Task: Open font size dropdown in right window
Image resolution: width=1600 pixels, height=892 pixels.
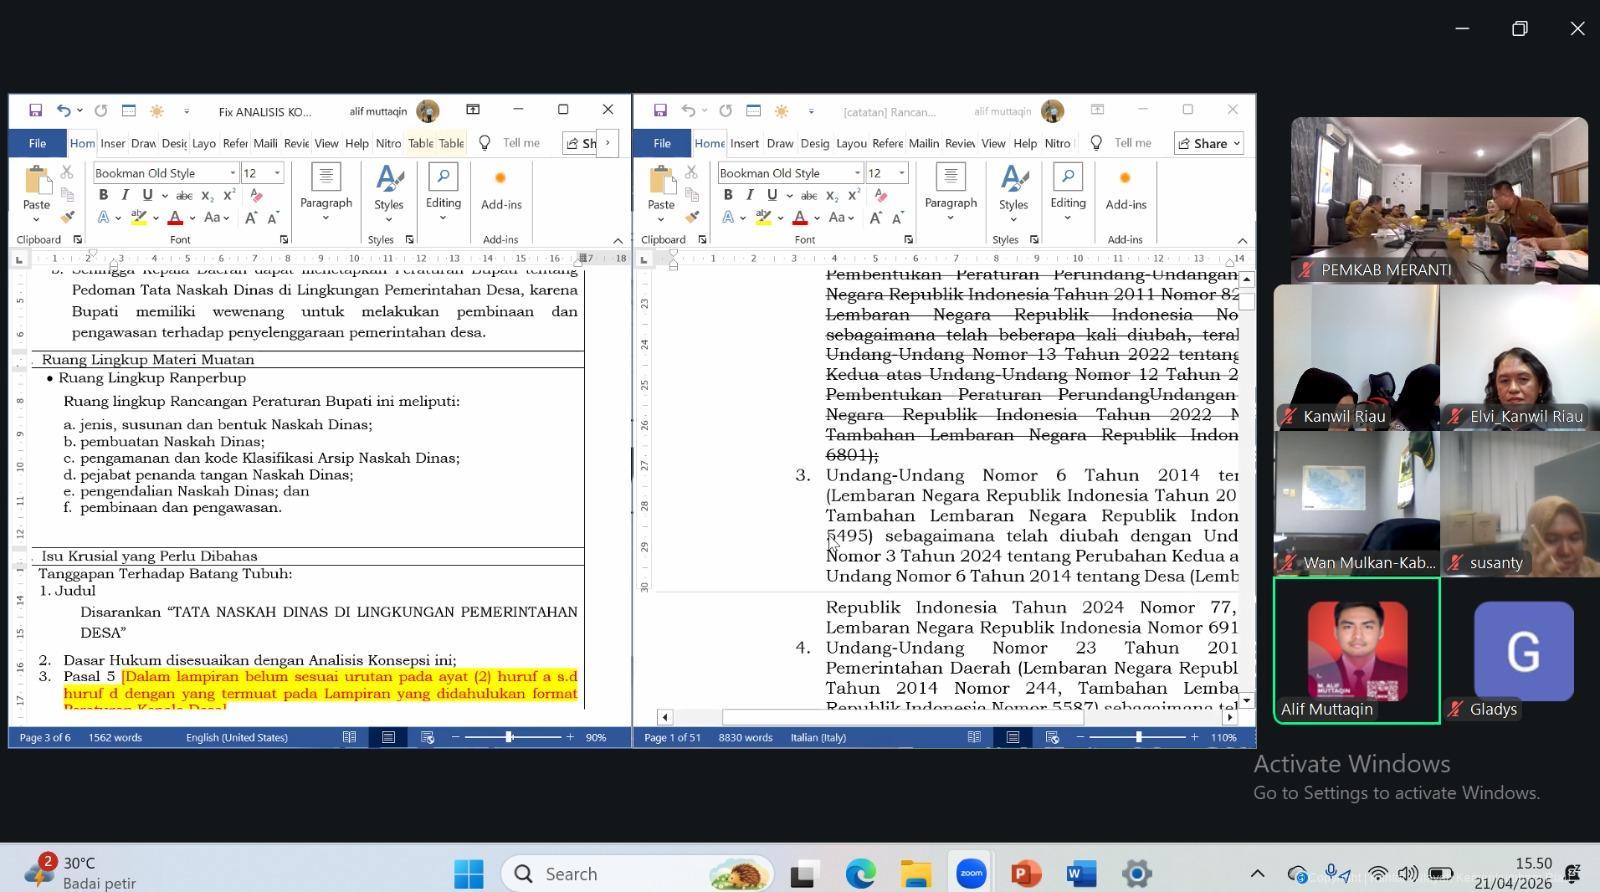Action: [x=901, y=173]
